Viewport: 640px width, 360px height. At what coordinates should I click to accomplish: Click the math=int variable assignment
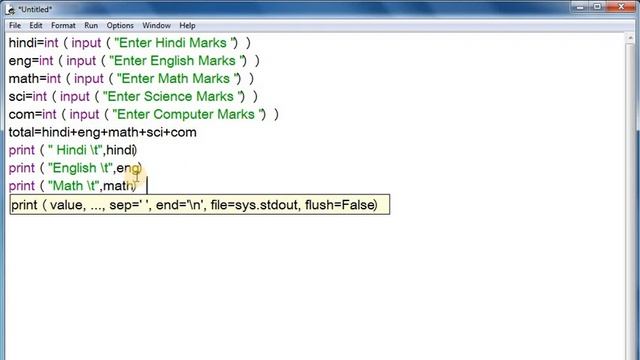(x=35, y=78)
